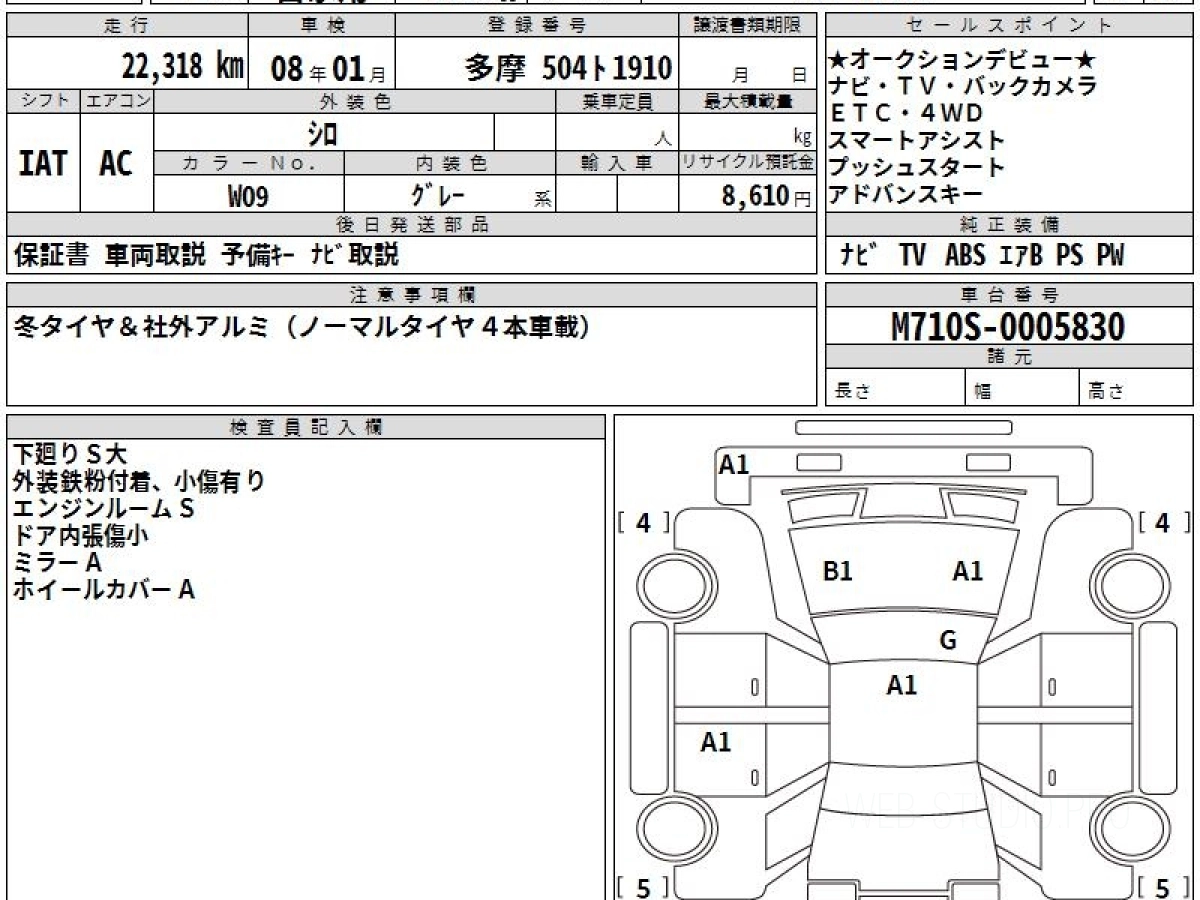Image resolution: width=1200 pixels, height=900 pixels.
Task: Select 諸元 section header
Action: point(1010,357)
